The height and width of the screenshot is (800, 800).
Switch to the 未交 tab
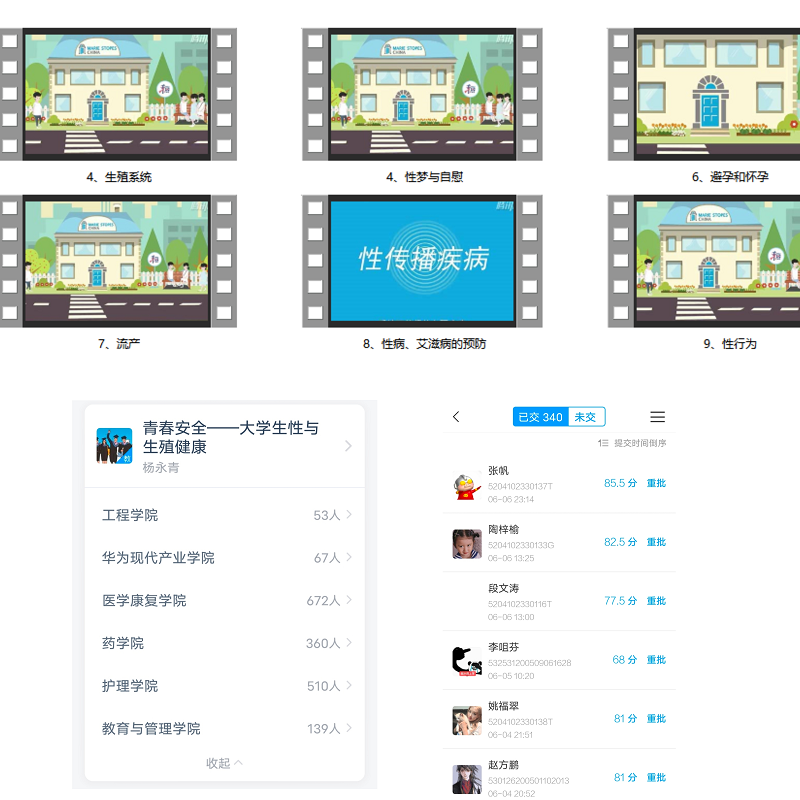[x=586, y=417]
